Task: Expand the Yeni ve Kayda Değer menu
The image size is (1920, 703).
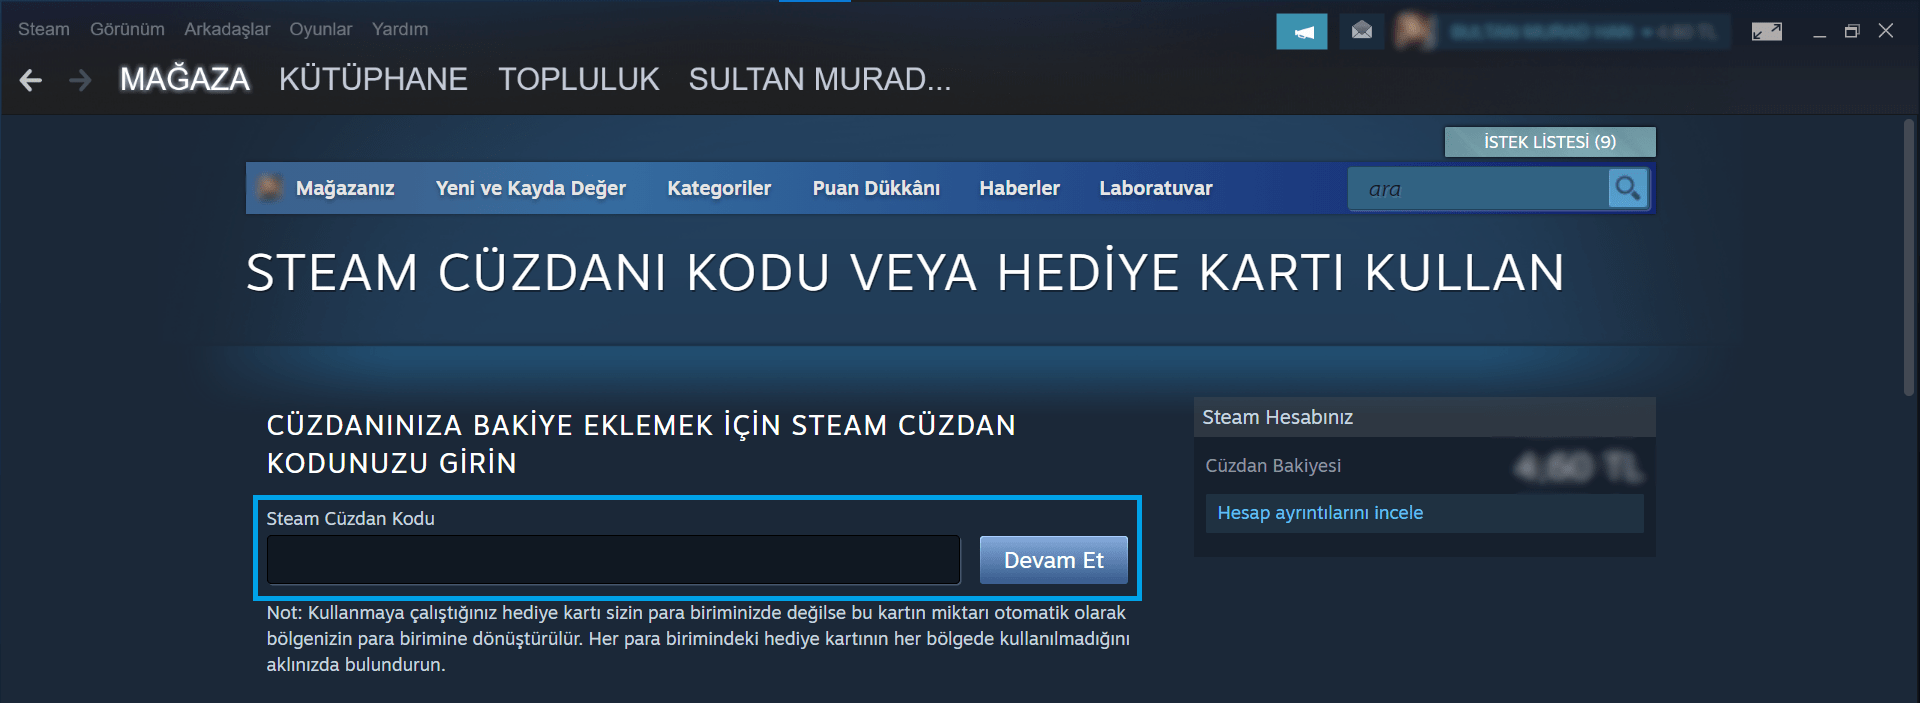Action: (x=531, y=188)
